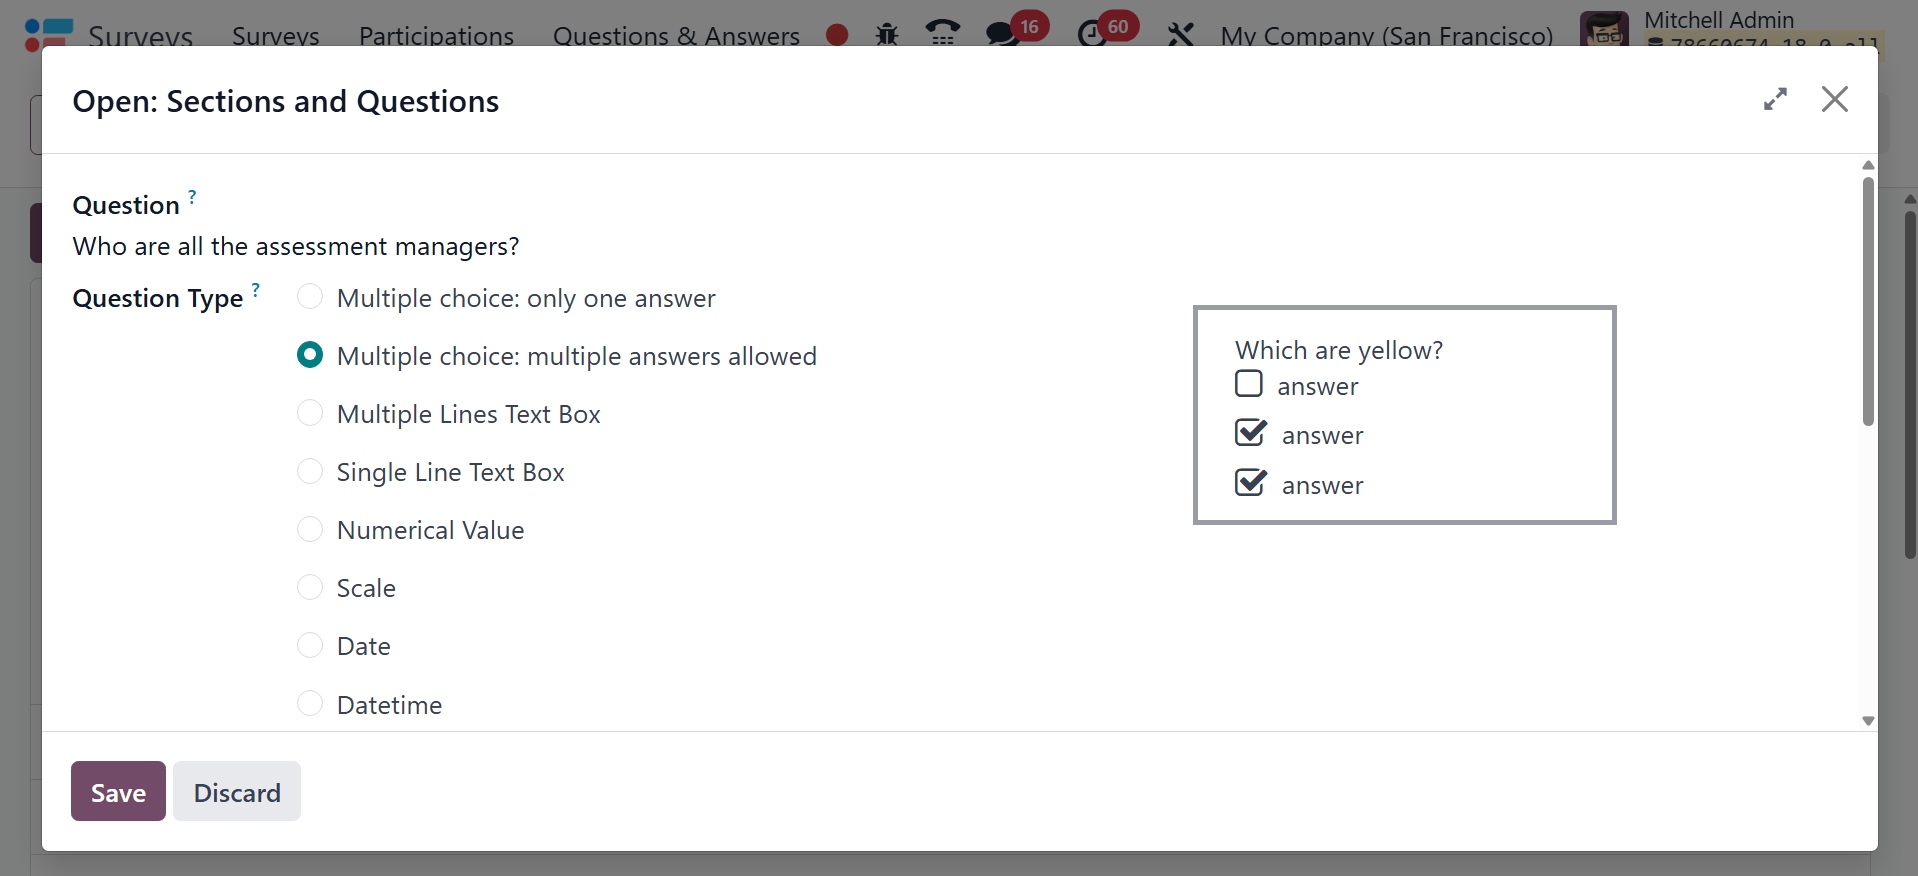Select the Multiple Lines Text Box option

click(310, 413)
